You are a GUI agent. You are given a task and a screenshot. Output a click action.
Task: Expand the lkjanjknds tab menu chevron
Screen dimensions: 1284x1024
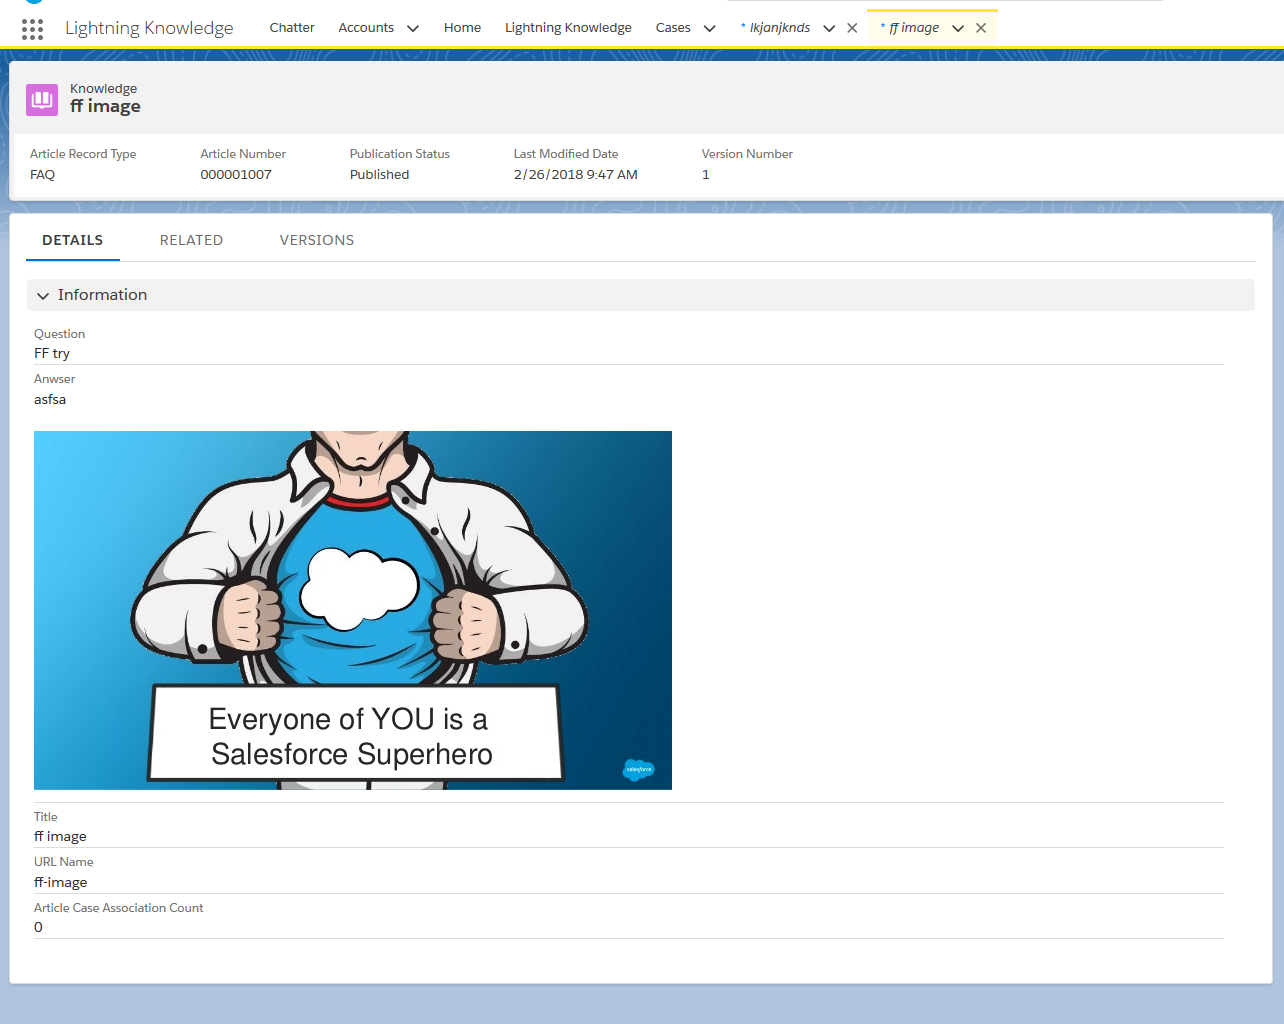click(829, 28)
